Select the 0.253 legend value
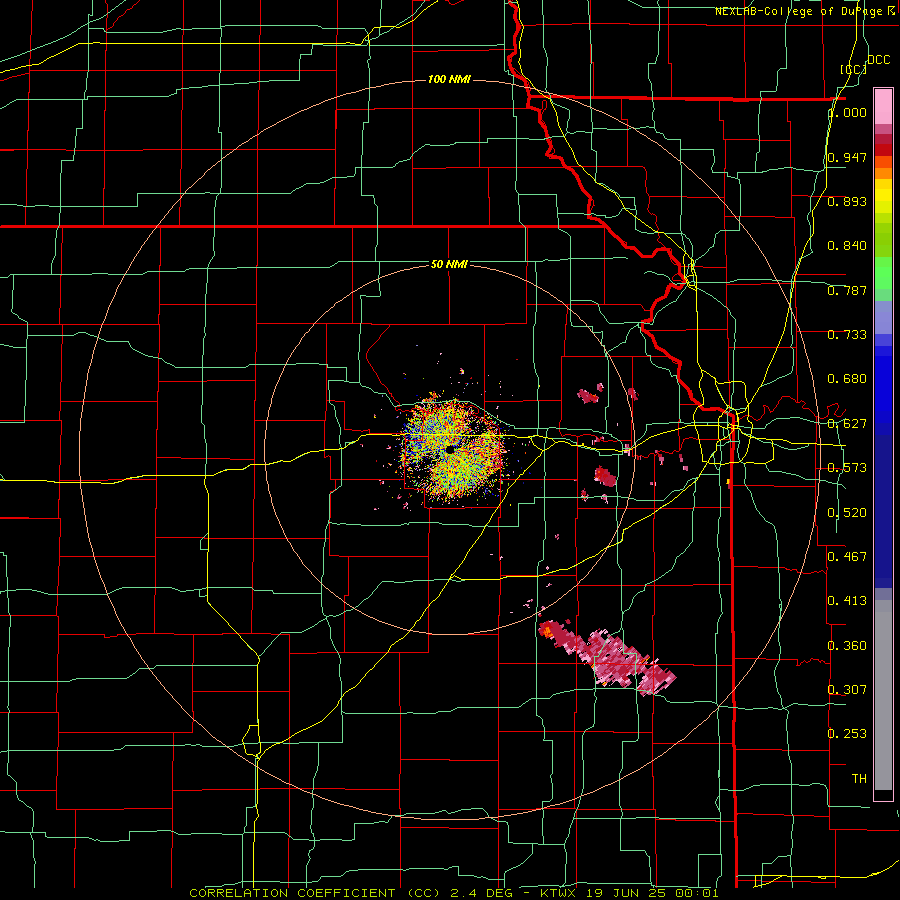Screen dimensions: 900x900 (847, 734)
